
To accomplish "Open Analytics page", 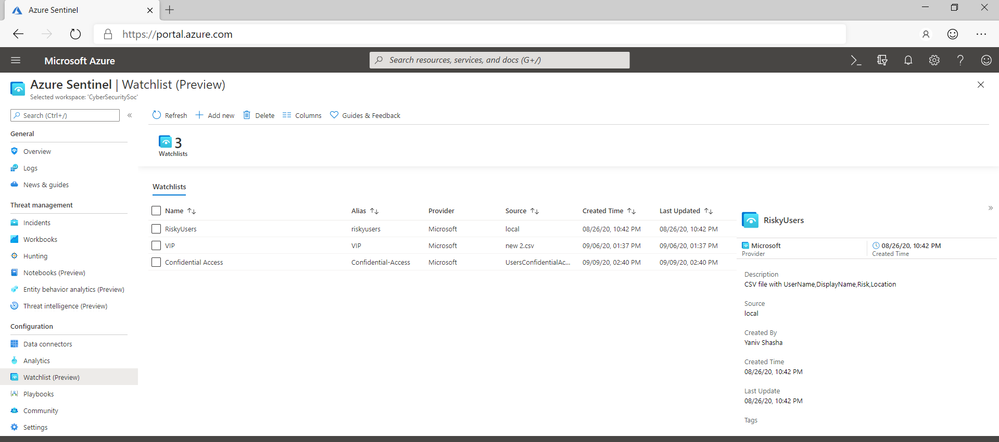I will pos(36,360).
